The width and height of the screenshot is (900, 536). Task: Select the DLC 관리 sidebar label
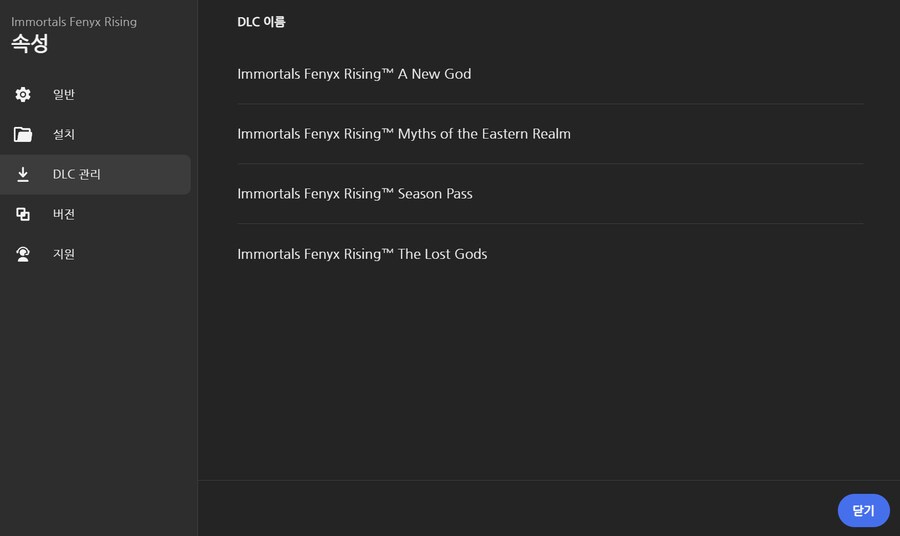pyautogui.click(x=77, y=174)
